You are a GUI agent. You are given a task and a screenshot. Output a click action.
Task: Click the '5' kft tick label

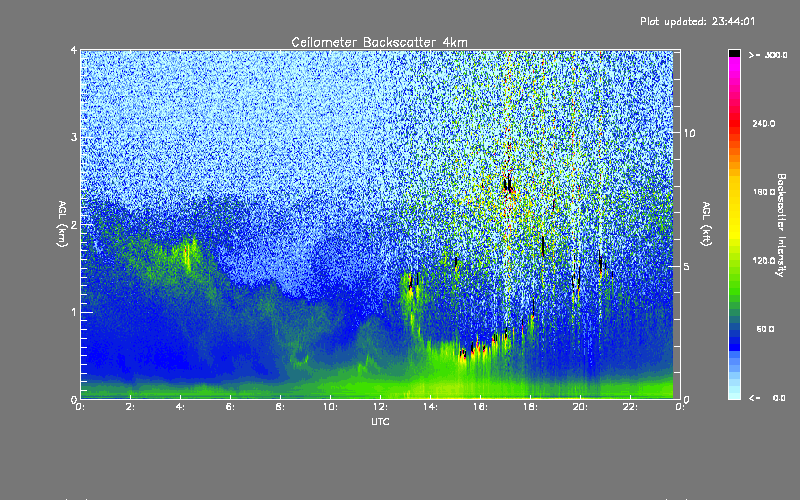point(686,266)
